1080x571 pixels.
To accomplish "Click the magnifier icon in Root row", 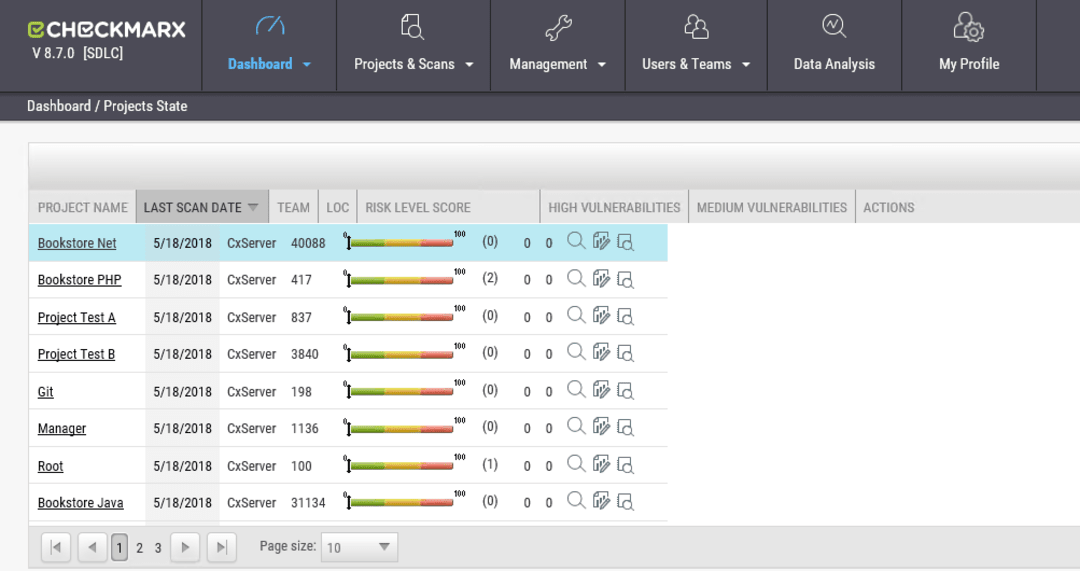I will [x=576, y=464].
